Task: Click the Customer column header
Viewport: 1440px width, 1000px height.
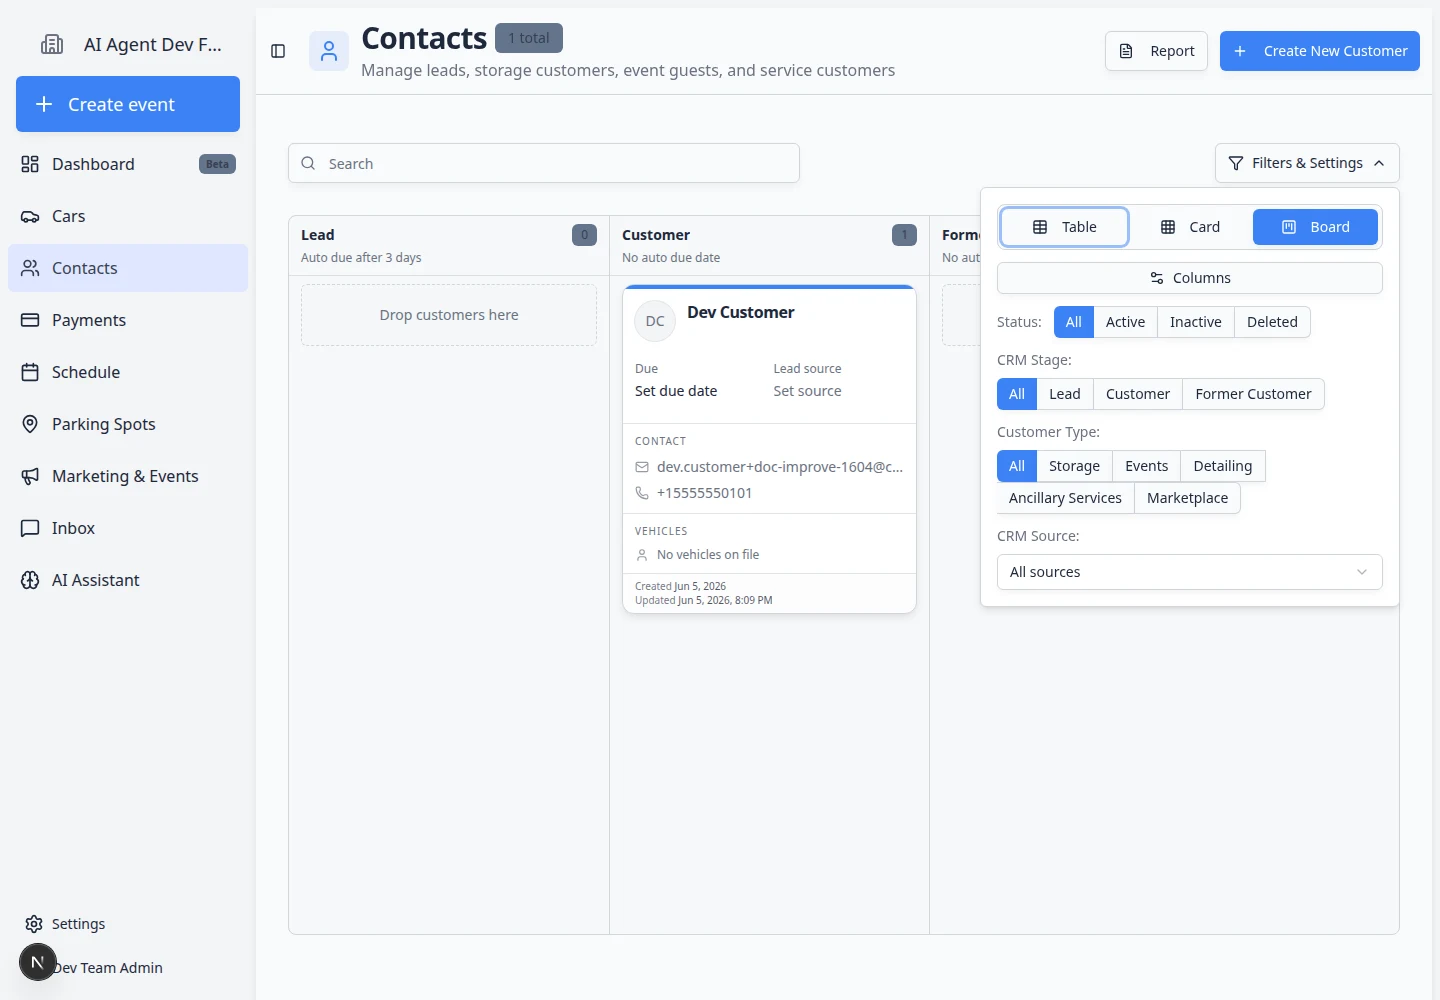Action: click(769, 245)
